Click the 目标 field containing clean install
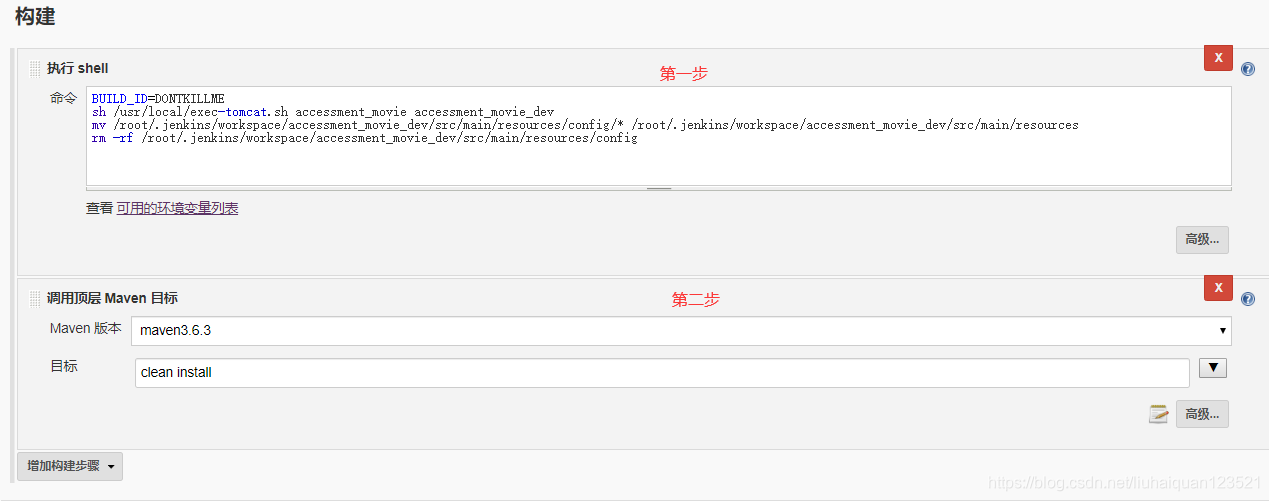Viewport: 1269px width, 501px height. pyautogui.click(x=662, y=373)
